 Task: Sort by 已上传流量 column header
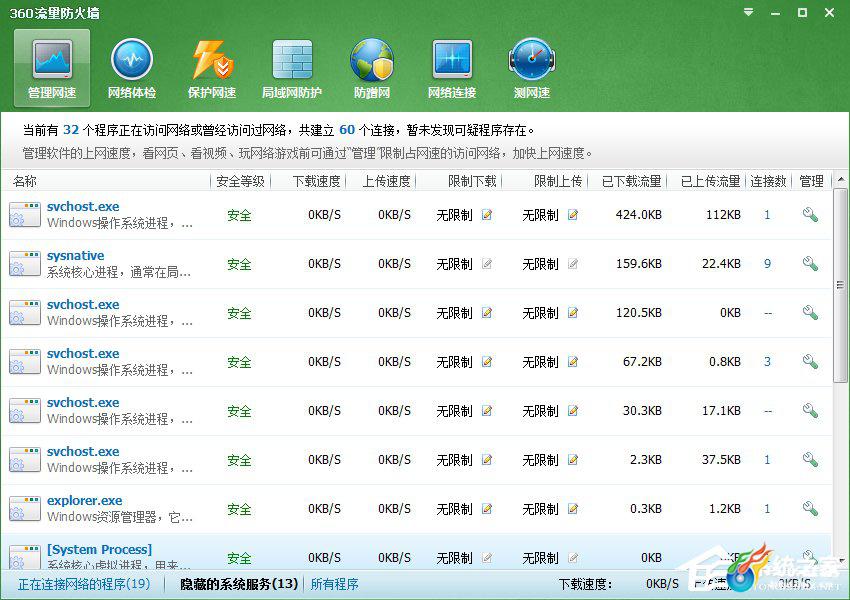point(711,181)
